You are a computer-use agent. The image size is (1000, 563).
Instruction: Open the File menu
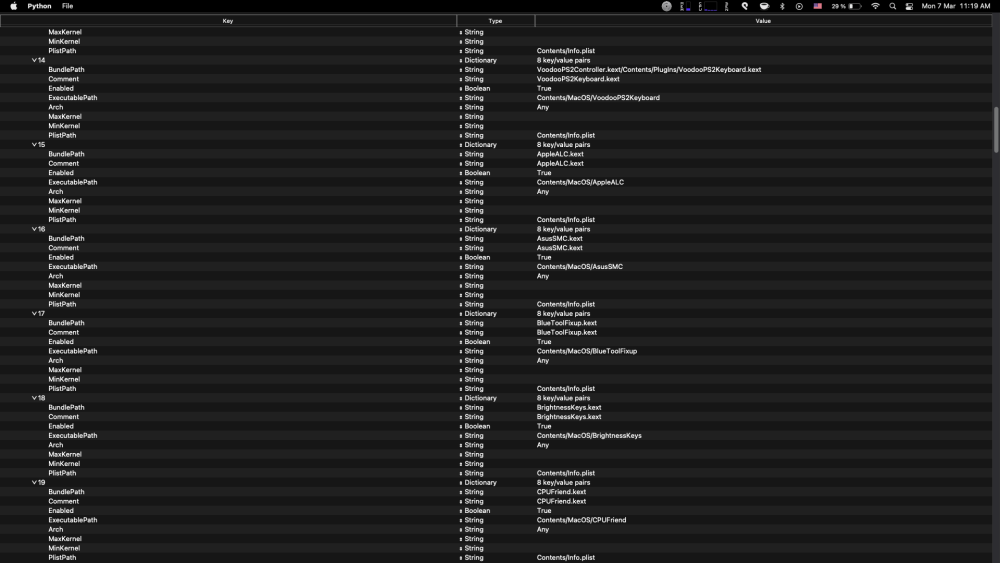[67, 6]
